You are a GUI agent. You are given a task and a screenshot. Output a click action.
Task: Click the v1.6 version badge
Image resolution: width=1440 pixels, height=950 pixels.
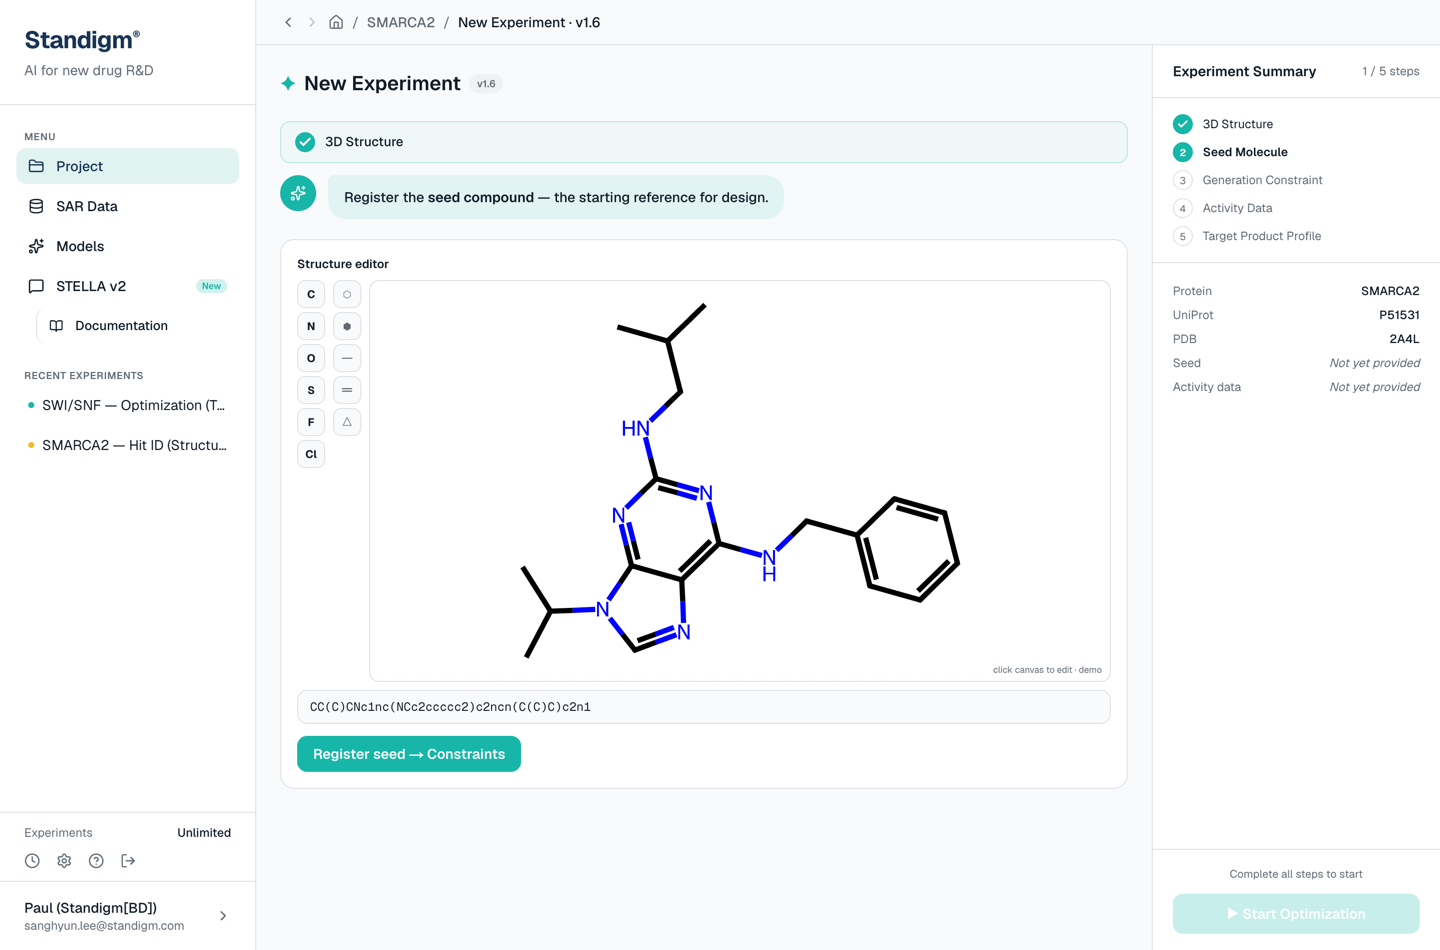coord(486,84)
